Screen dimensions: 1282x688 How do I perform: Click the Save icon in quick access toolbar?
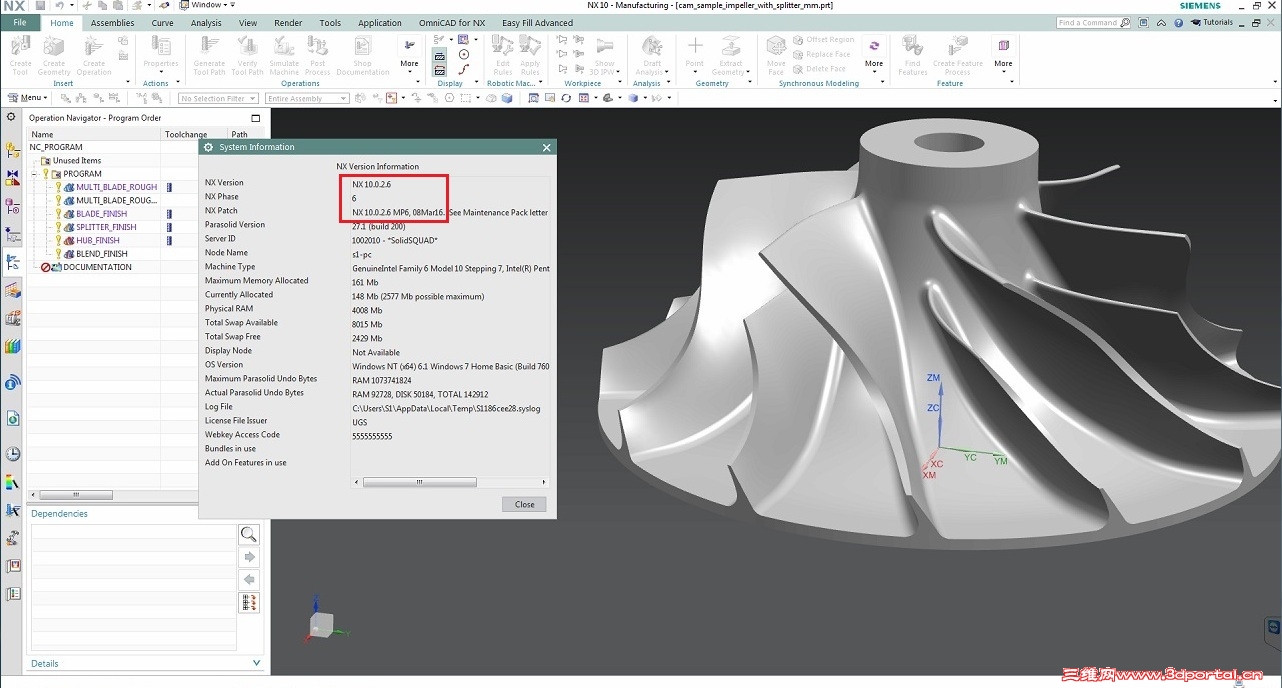[40, 6]
